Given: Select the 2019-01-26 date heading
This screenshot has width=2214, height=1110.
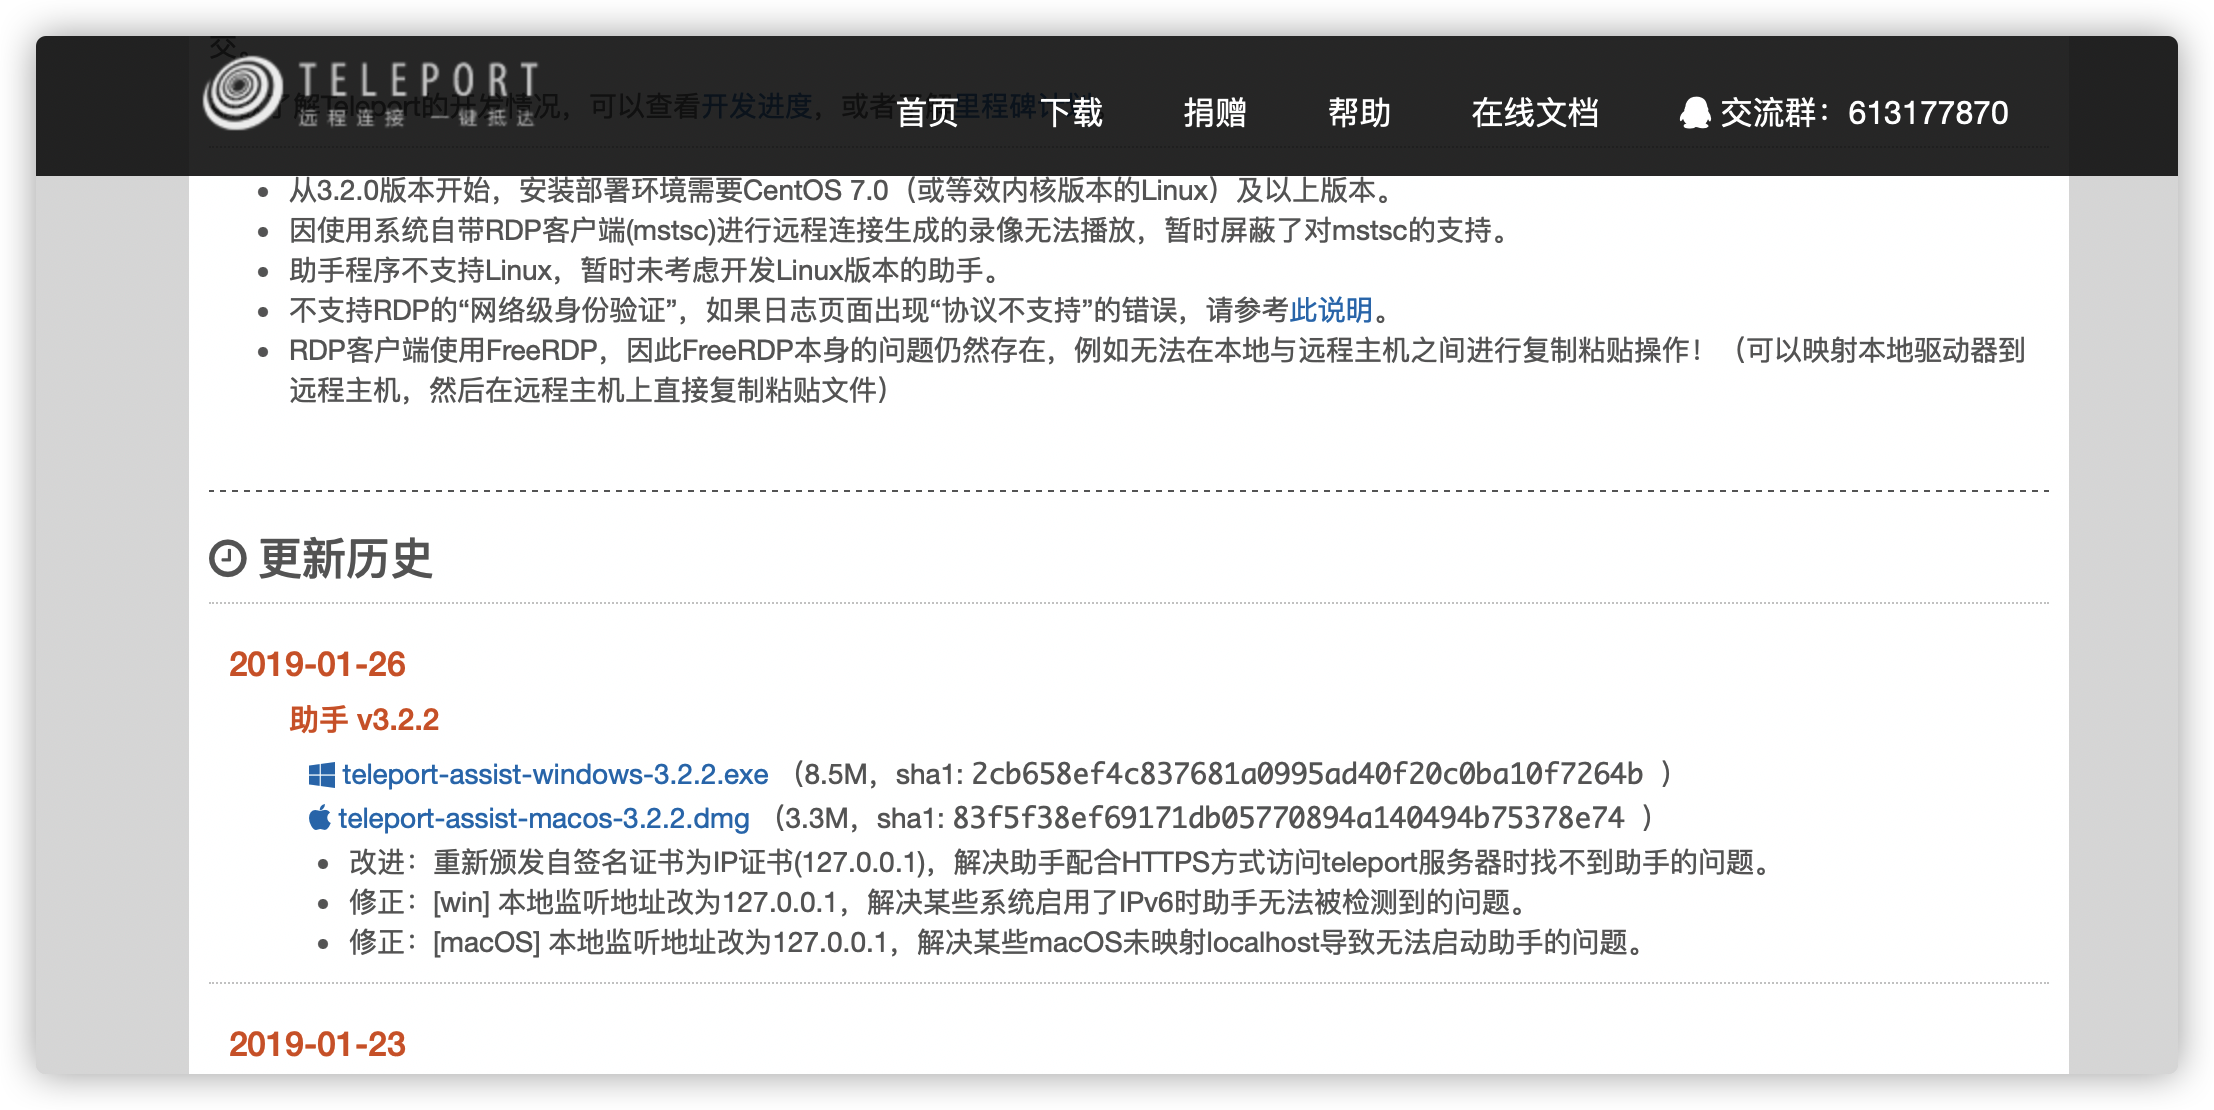Looking at the screenshot, I should pos(317,665).
